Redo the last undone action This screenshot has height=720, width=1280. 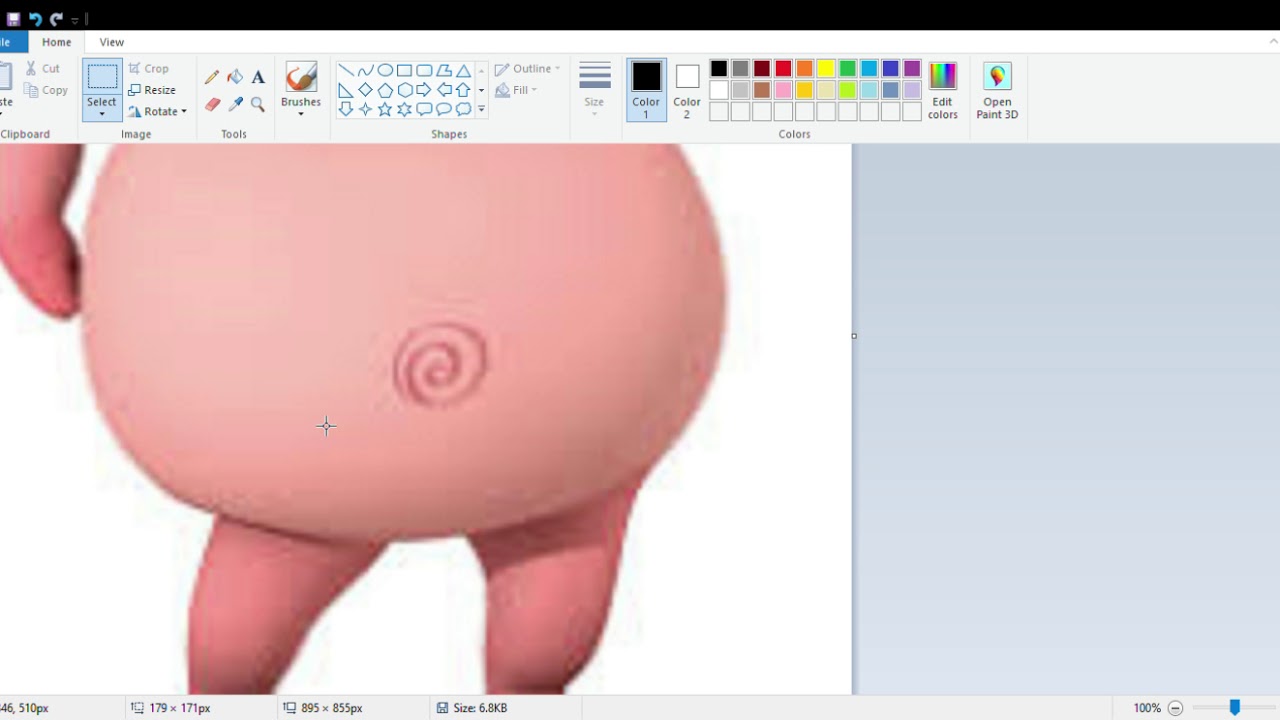click(x=56, y=19)
